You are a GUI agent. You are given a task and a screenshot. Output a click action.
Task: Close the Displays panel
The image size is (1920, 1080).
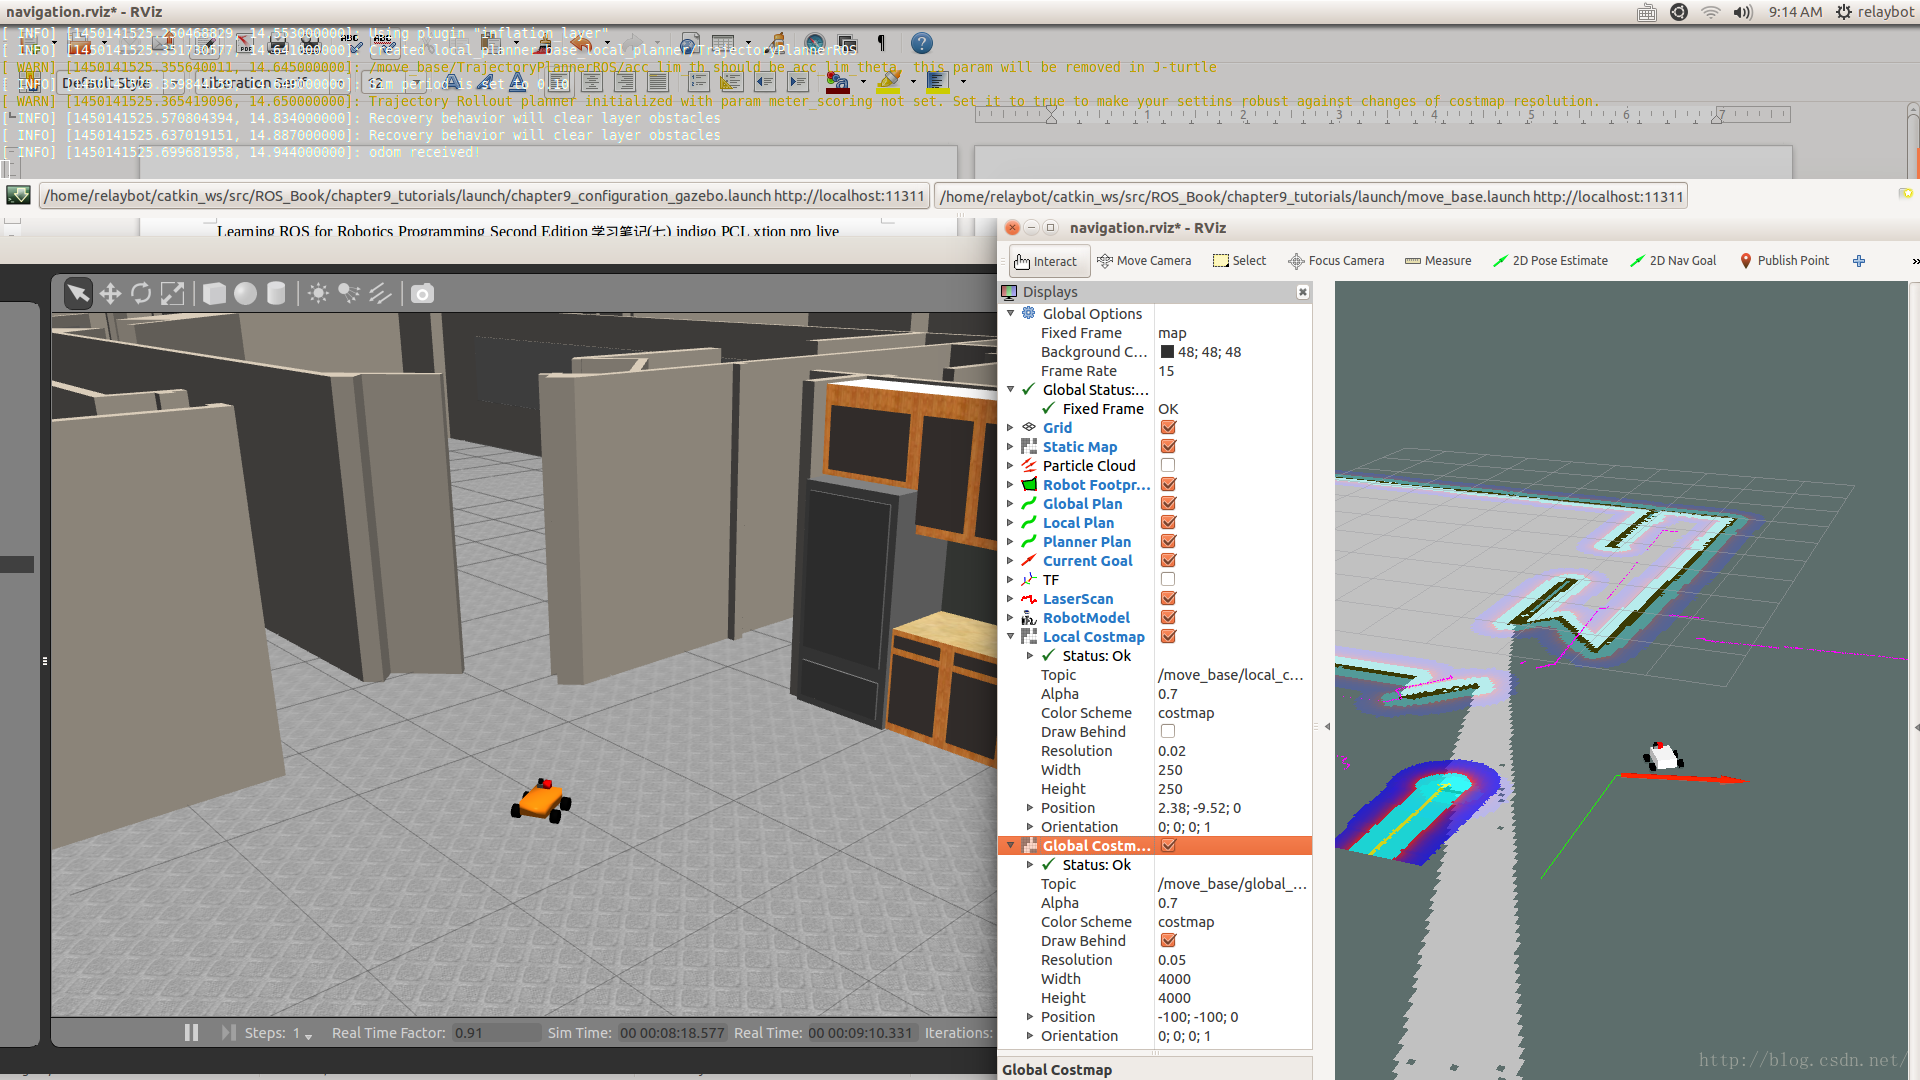click(x=1302, y=292)
